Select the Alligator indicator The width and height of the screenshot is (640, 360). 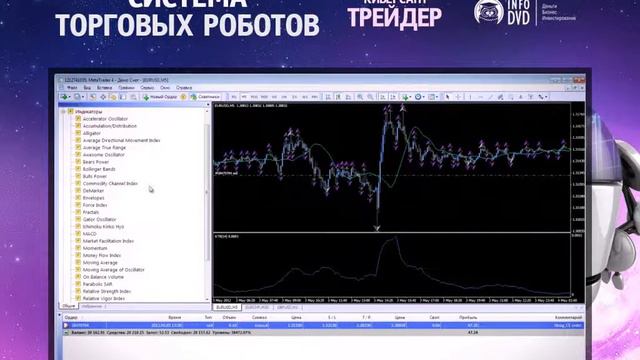coord(91,133)
